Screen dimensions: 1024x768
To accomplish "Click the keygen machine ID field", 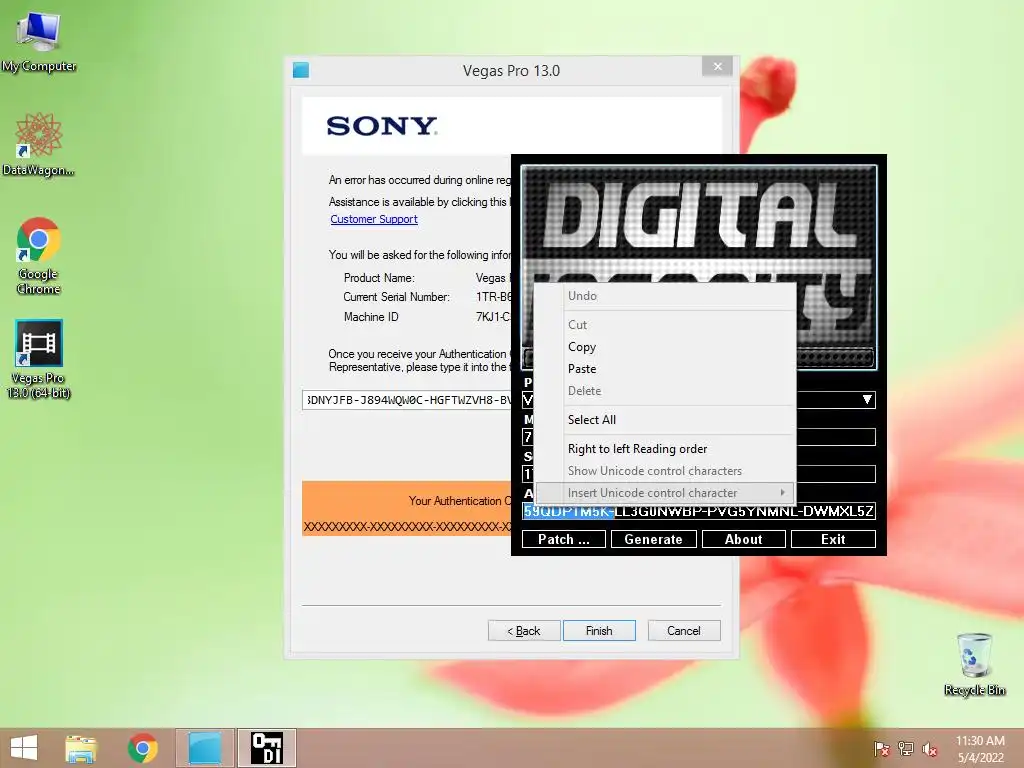I will pyautogui.click(x=835, y=437).
